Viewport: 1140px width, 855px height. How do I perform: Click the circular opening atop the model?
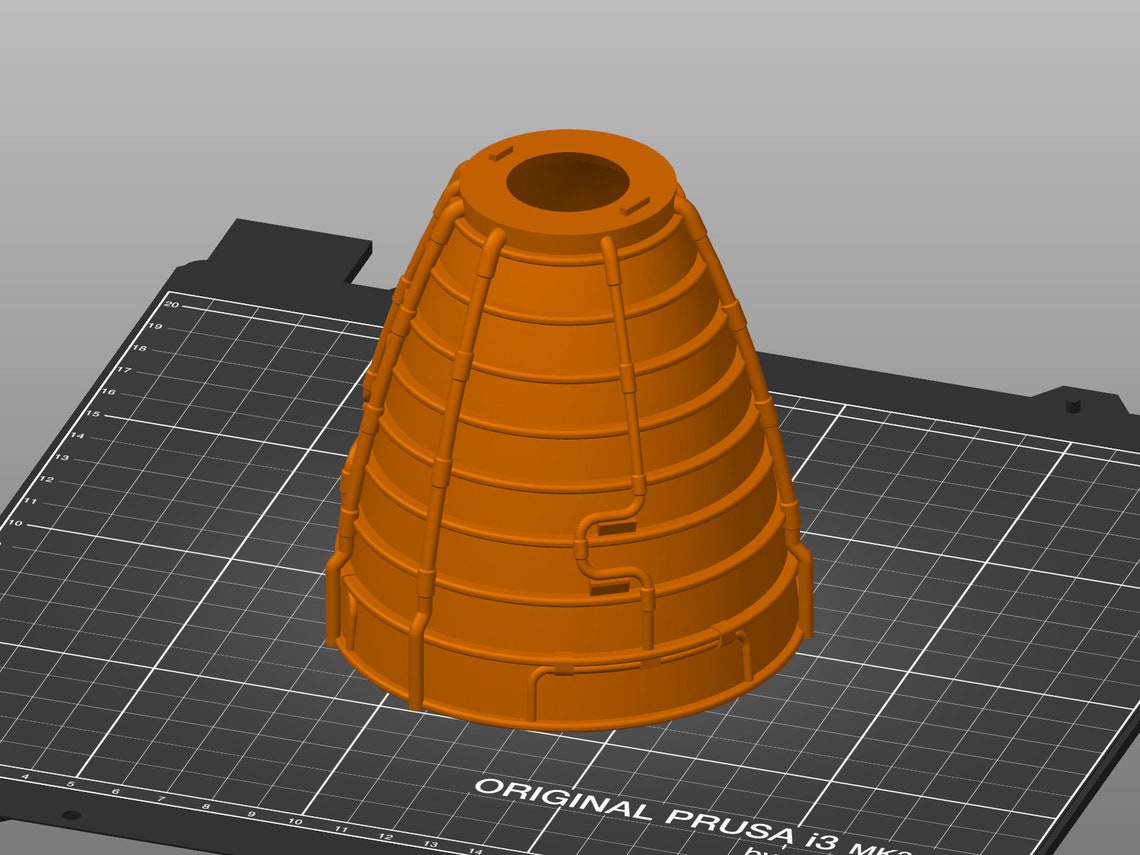(570, 180)
